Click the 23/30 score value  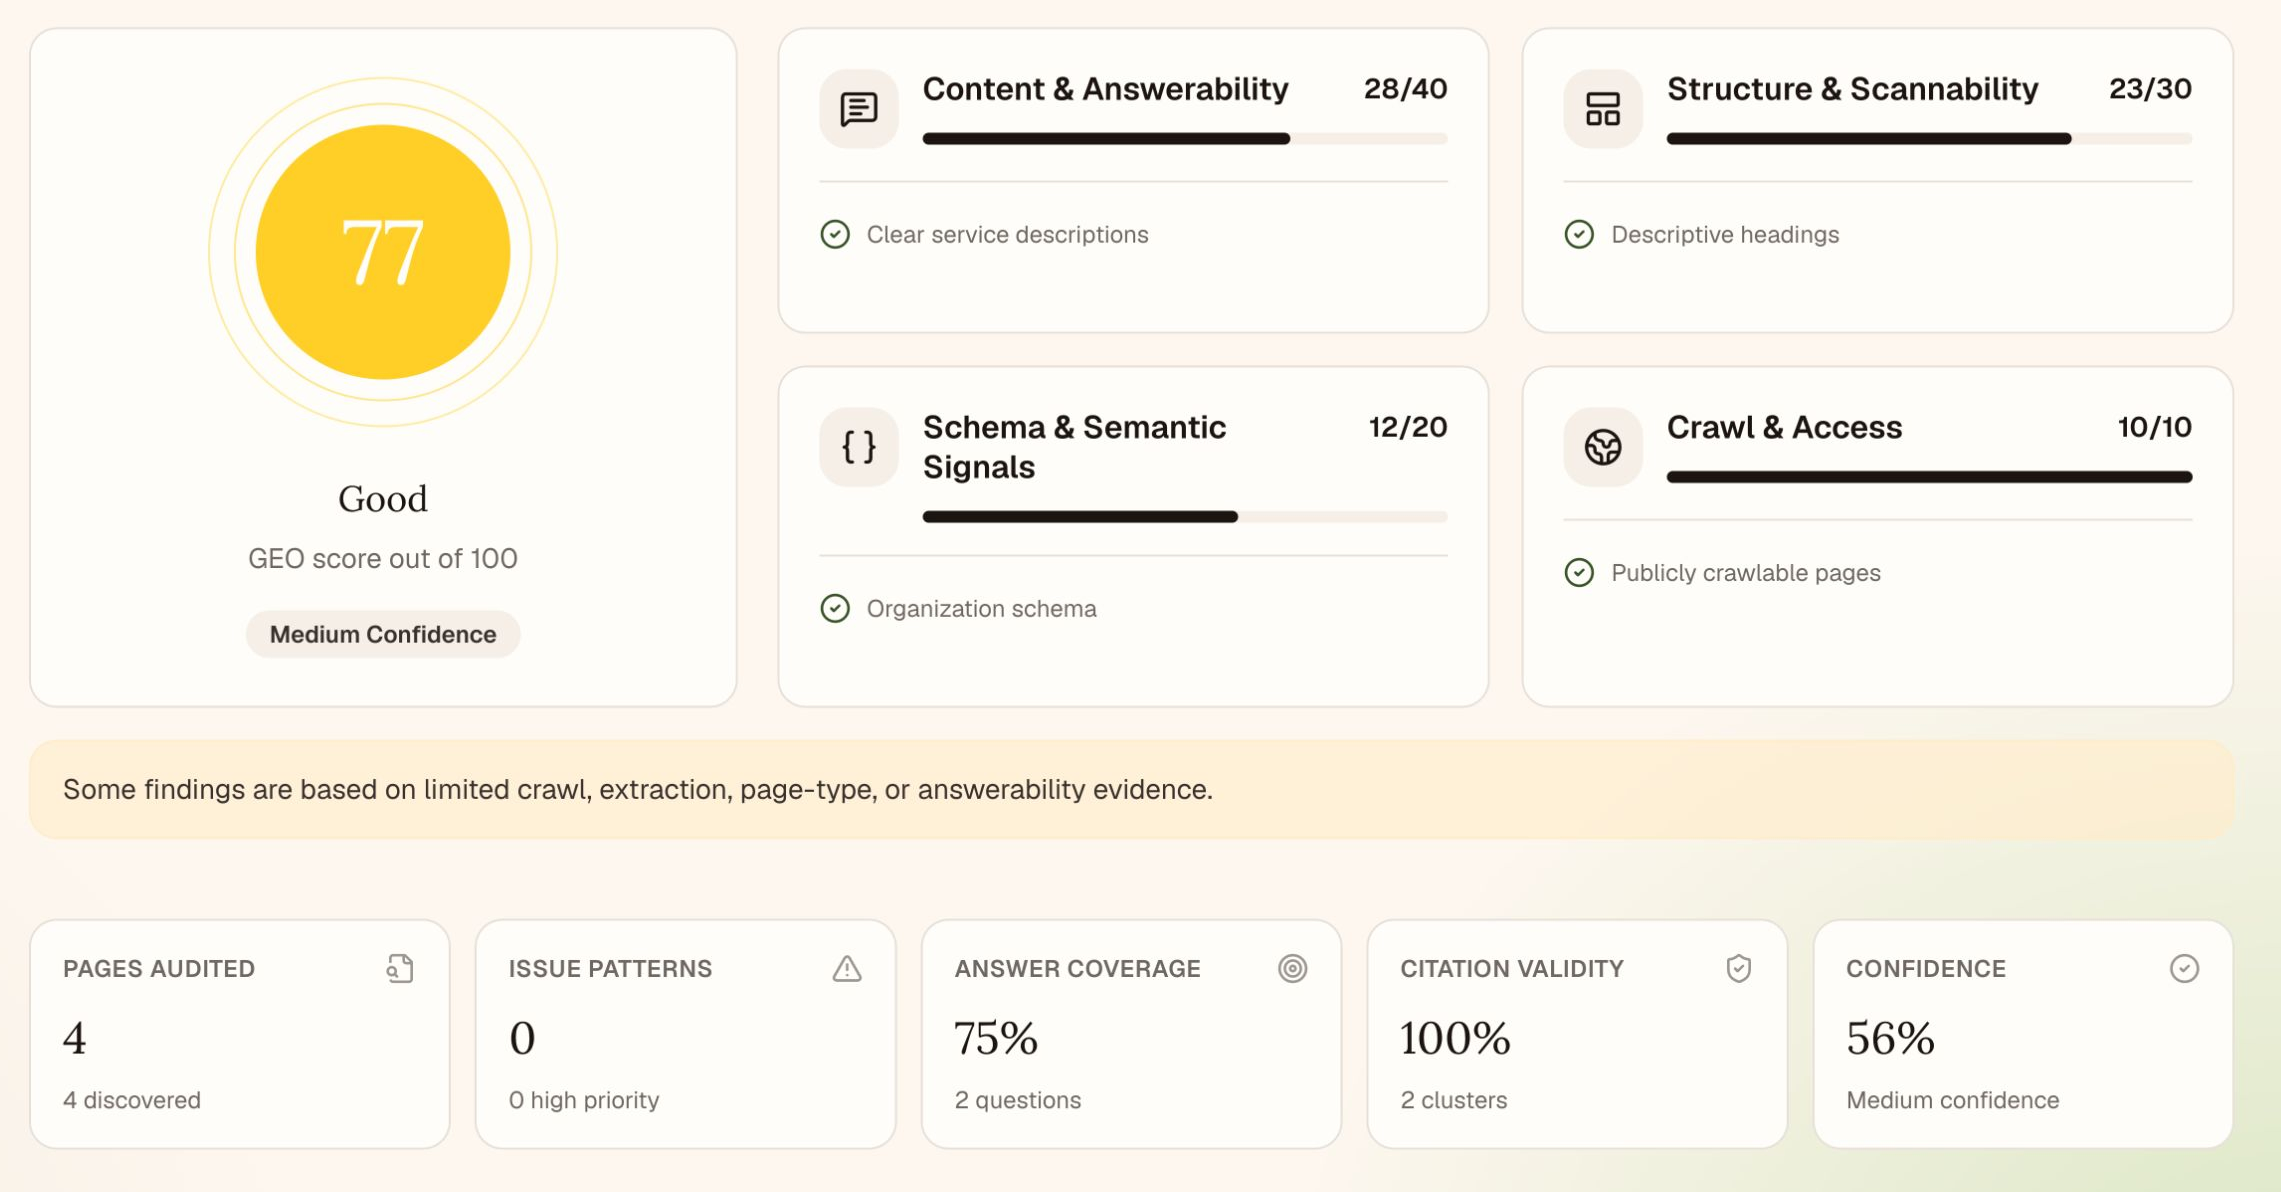pyautogui.click(x=2150, y=89)
